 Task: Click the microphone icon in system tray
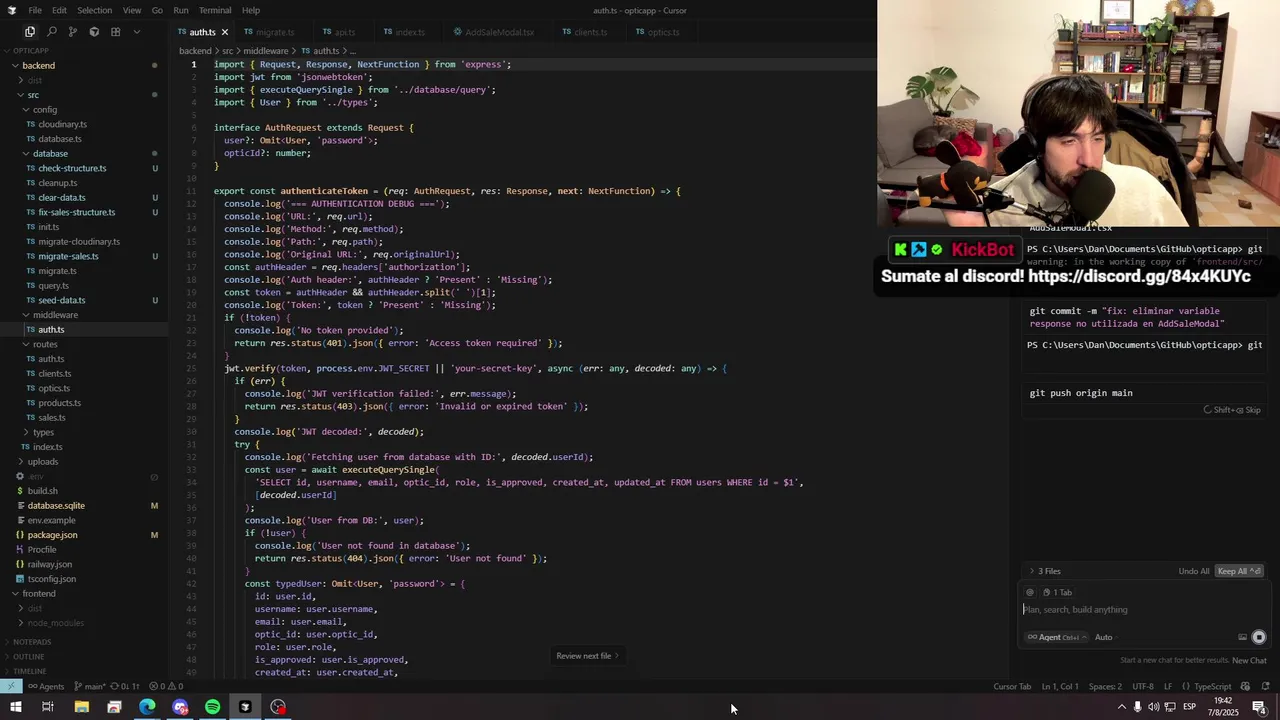[x=1137, y=707]
